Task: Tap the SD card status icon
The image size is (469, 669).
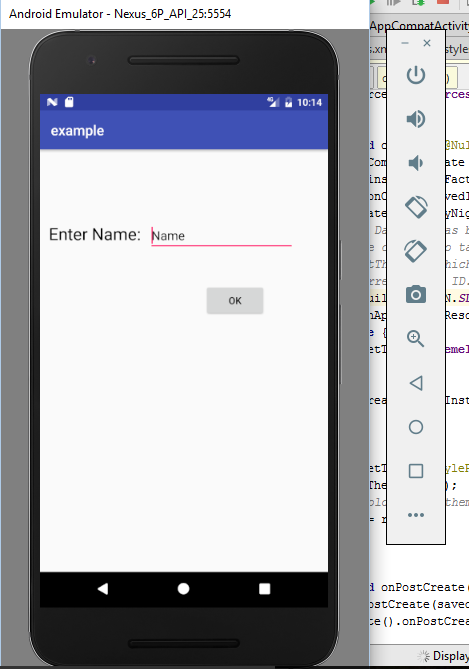Action: [x=69, y=102]
